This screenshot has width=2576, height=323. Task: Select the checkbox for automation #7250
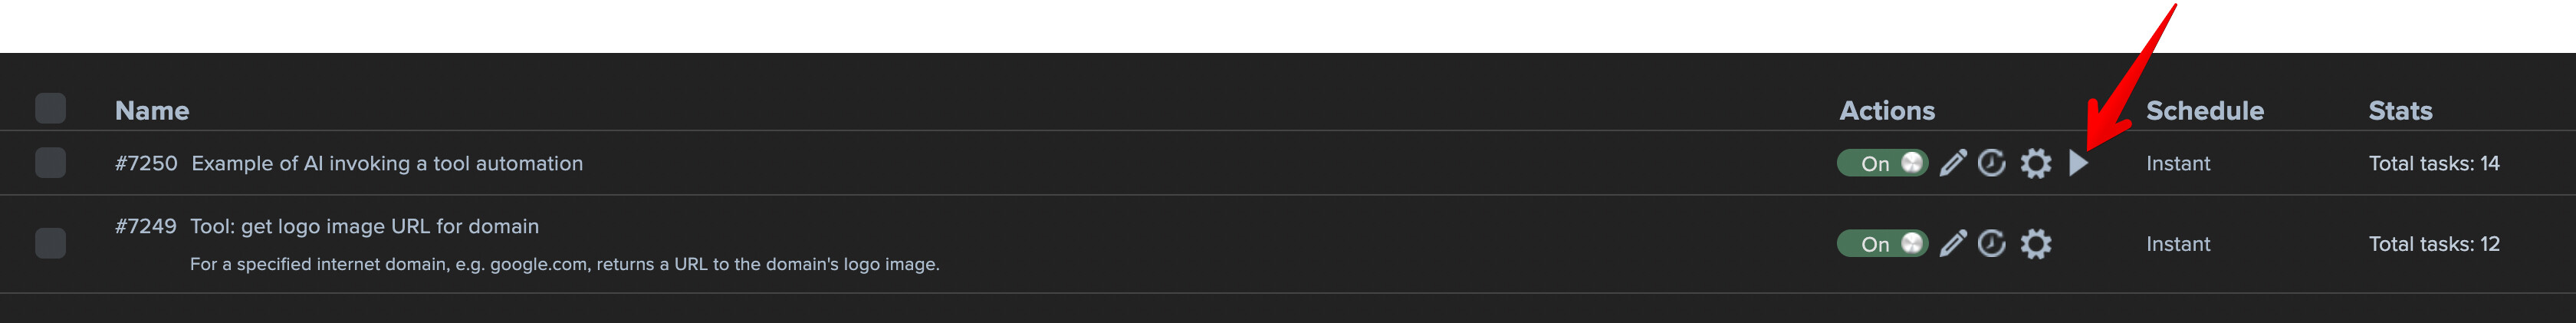click(x=50, y=162)
